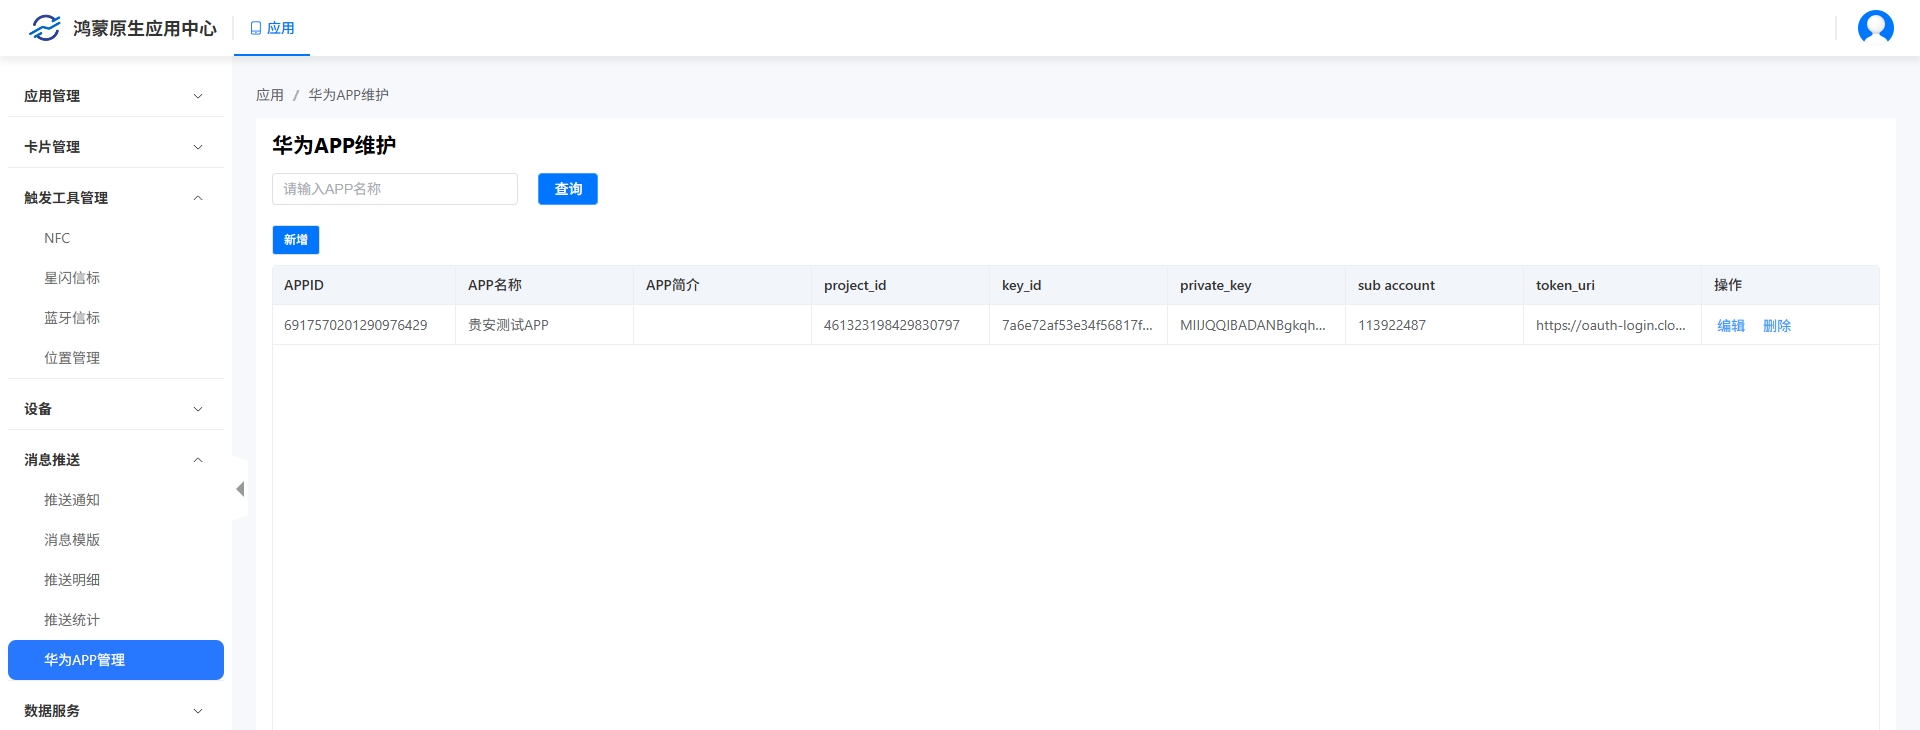Click the project_id column header
The width and height of the screenshot is (1920, 730).
pos(900,285)
